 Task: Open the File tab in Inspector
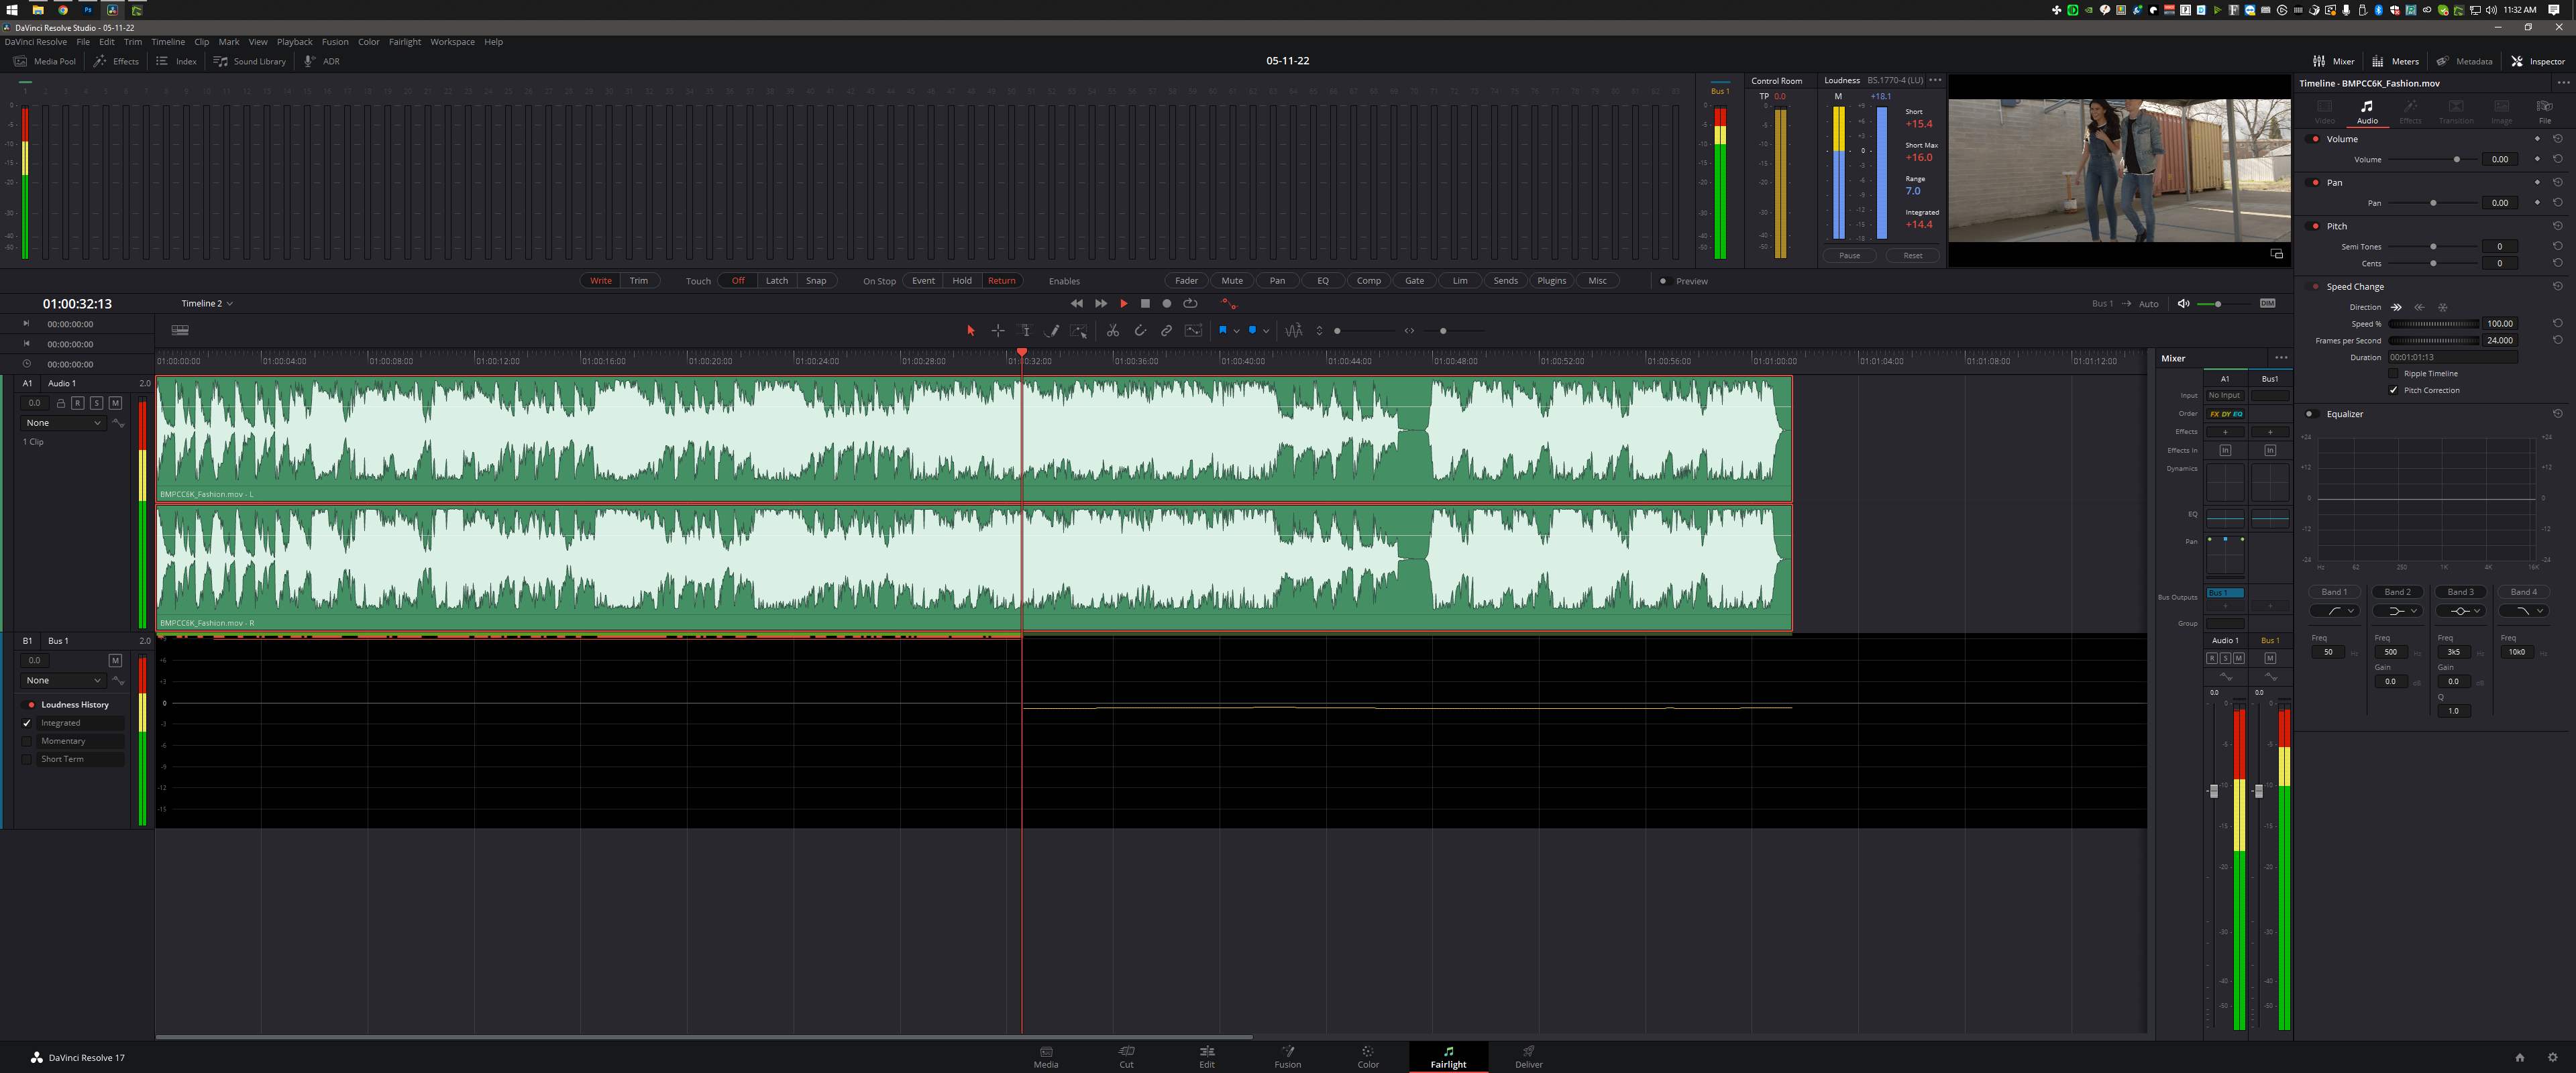2544,111
